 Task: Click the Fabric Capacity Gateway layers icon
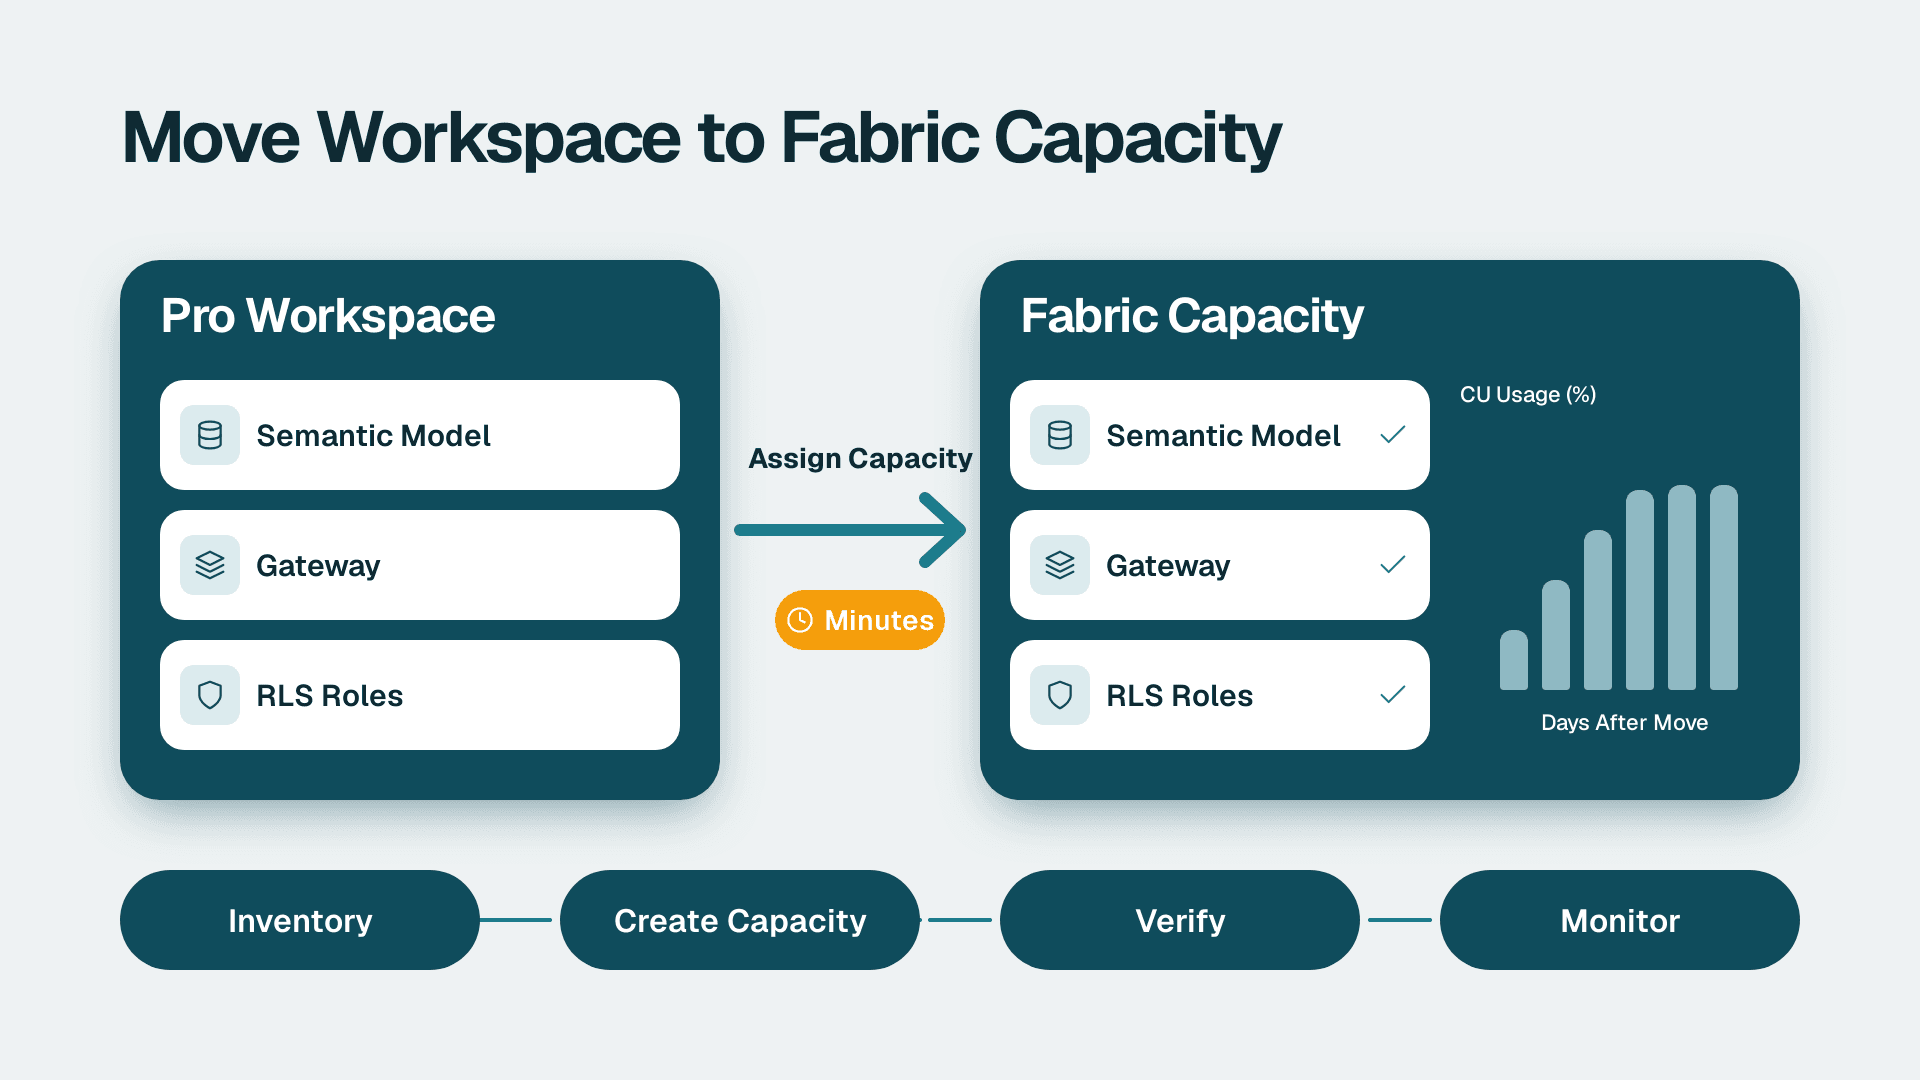pos(1060,565)
